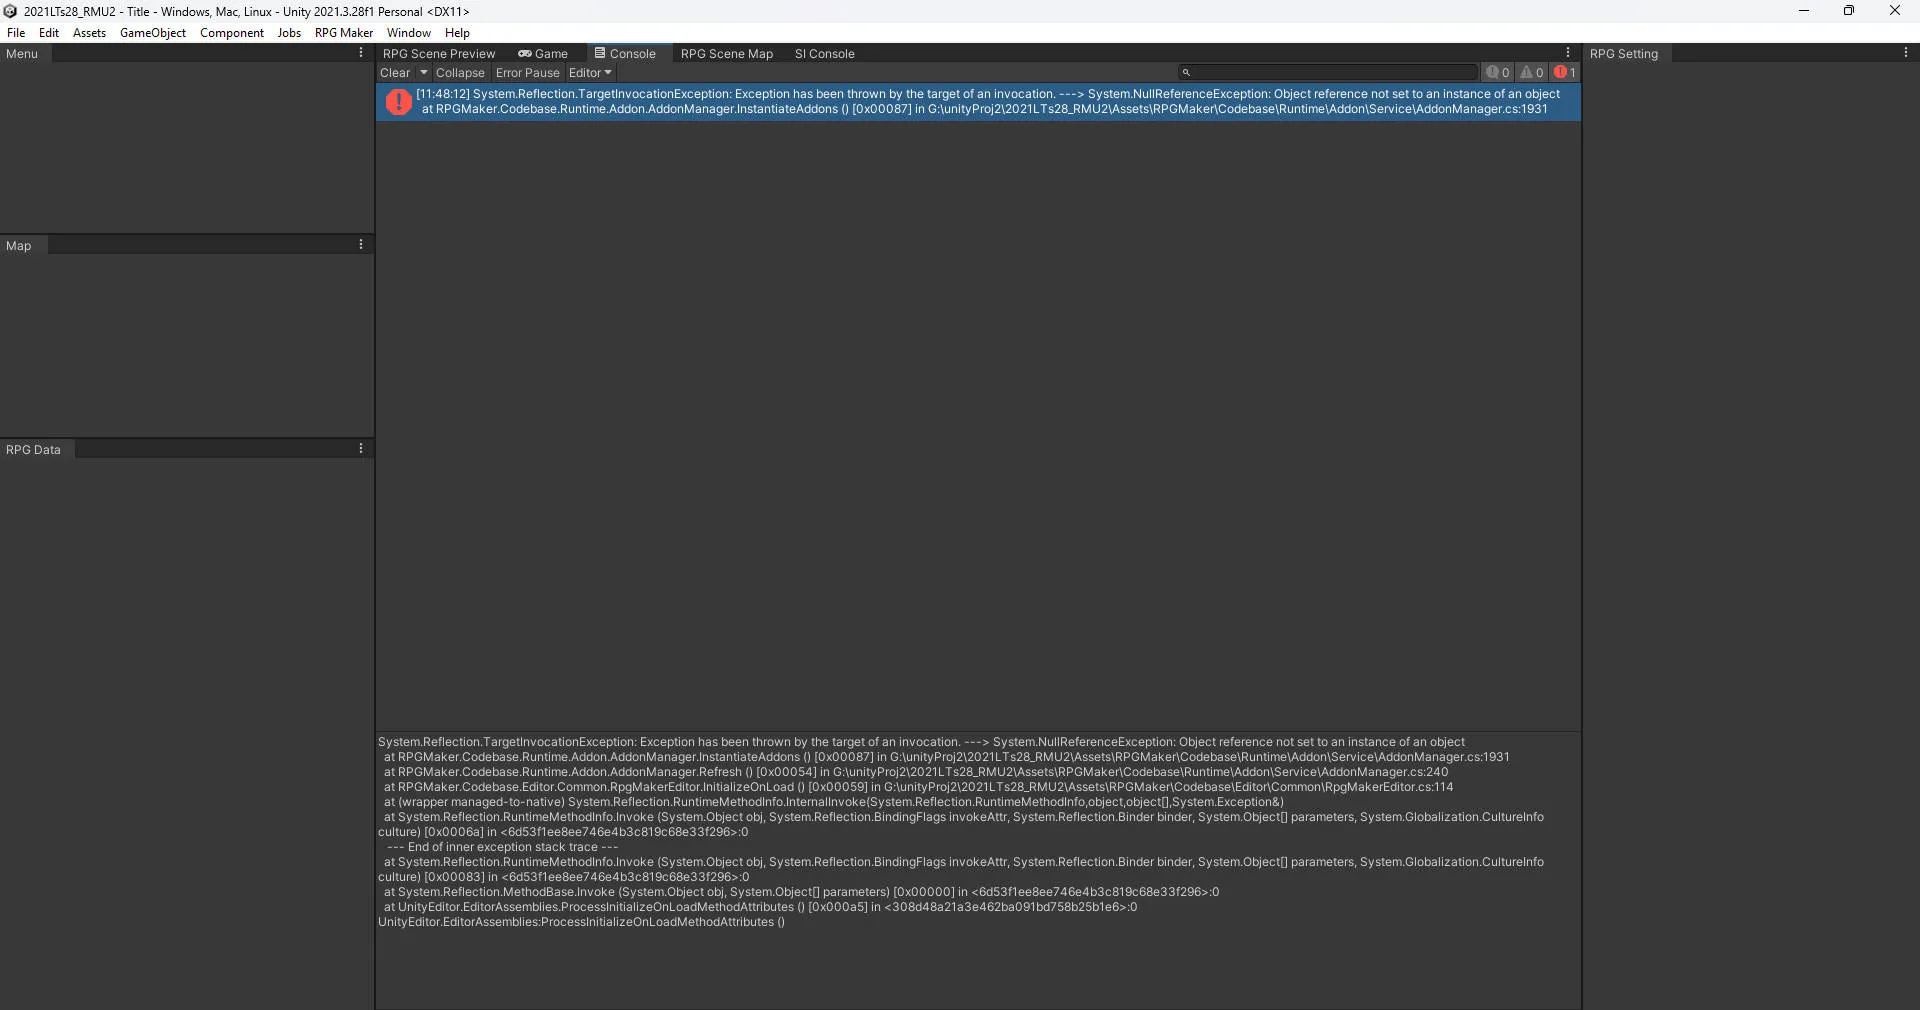Click the Console search field

point(1328,73)
